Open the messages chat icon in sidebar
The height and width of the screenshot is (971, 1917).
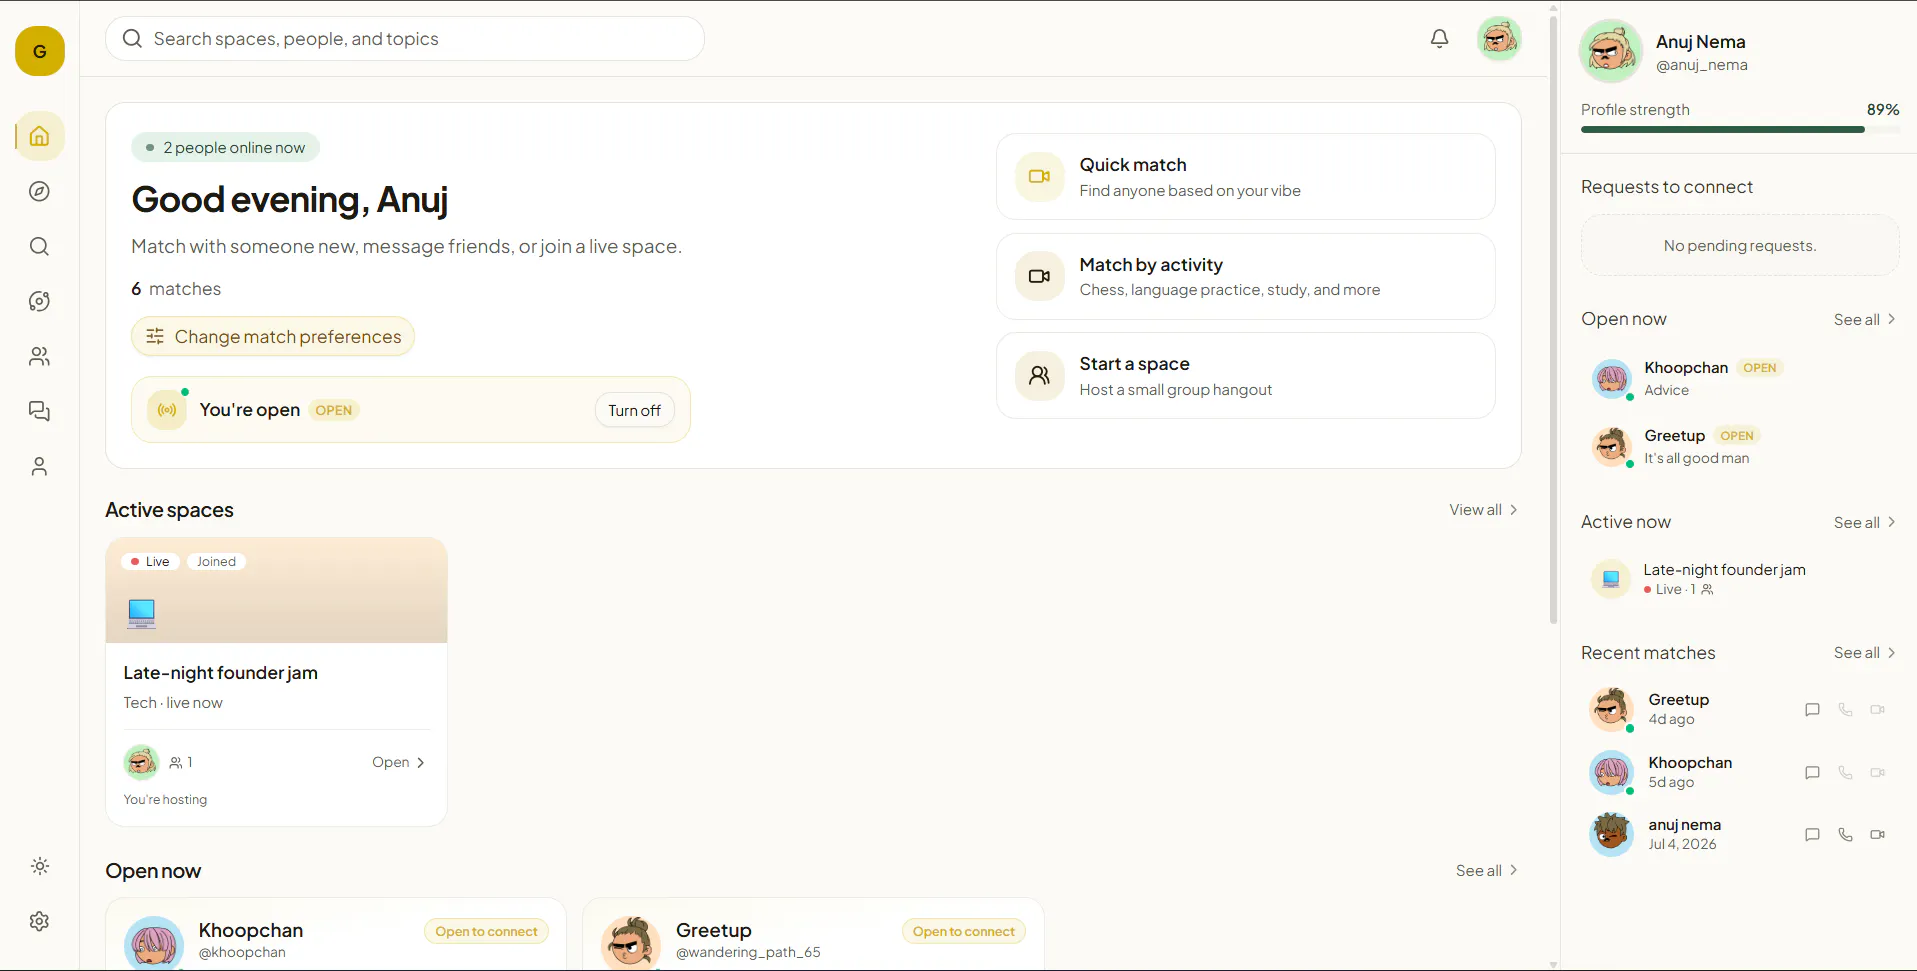coord(39,411)
